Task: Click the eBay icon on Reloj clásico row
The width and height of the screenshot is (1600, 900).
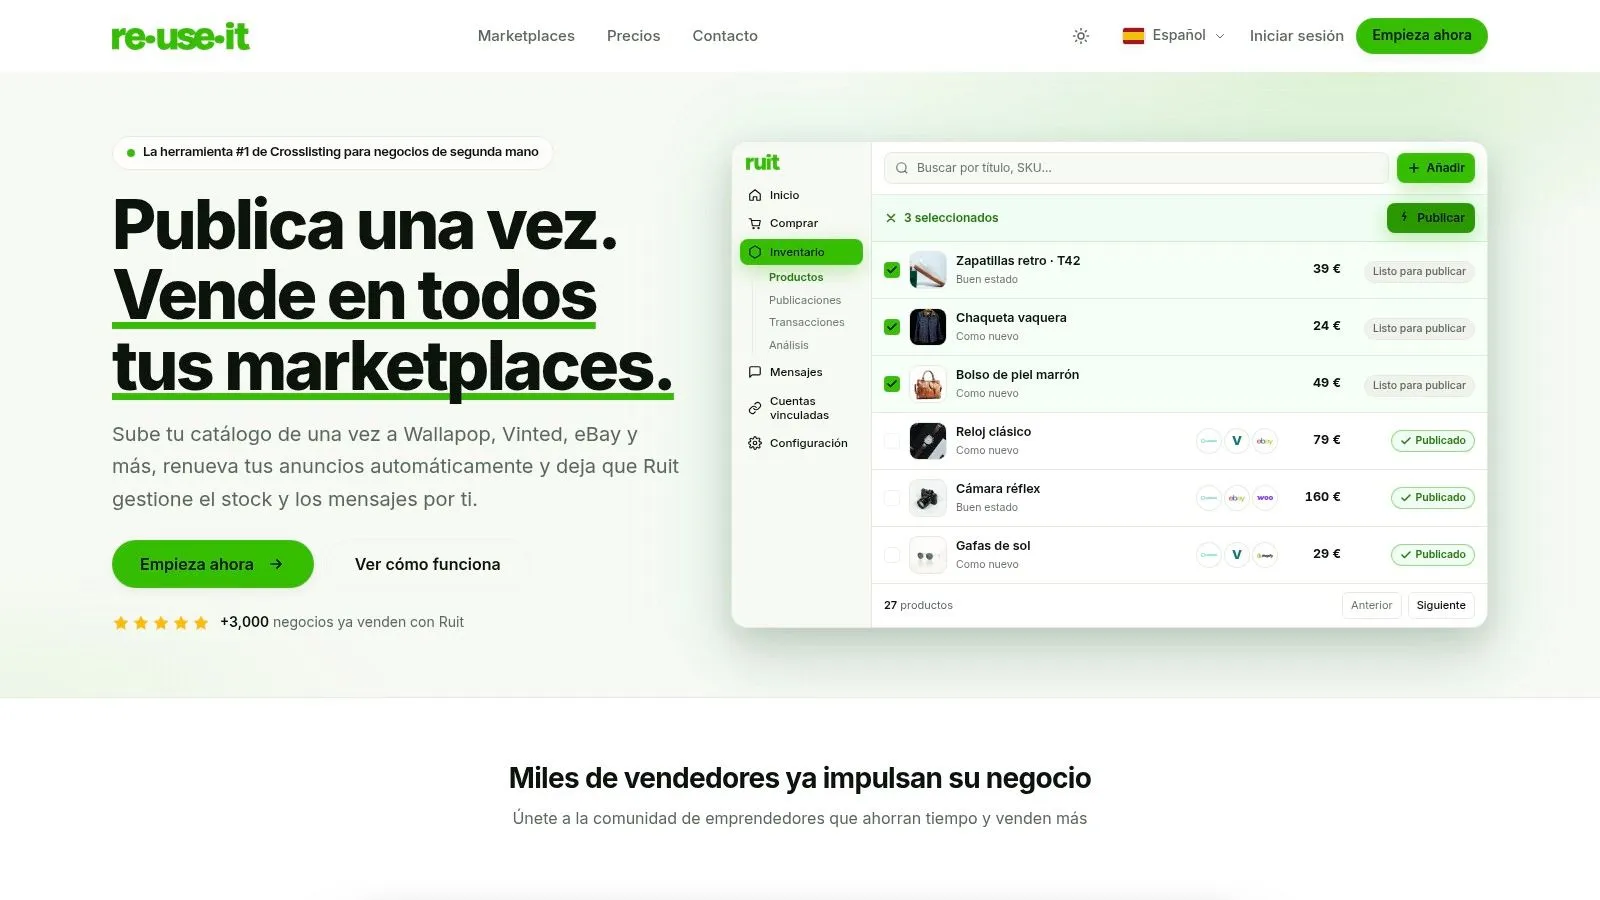Action: point(1265,441)
